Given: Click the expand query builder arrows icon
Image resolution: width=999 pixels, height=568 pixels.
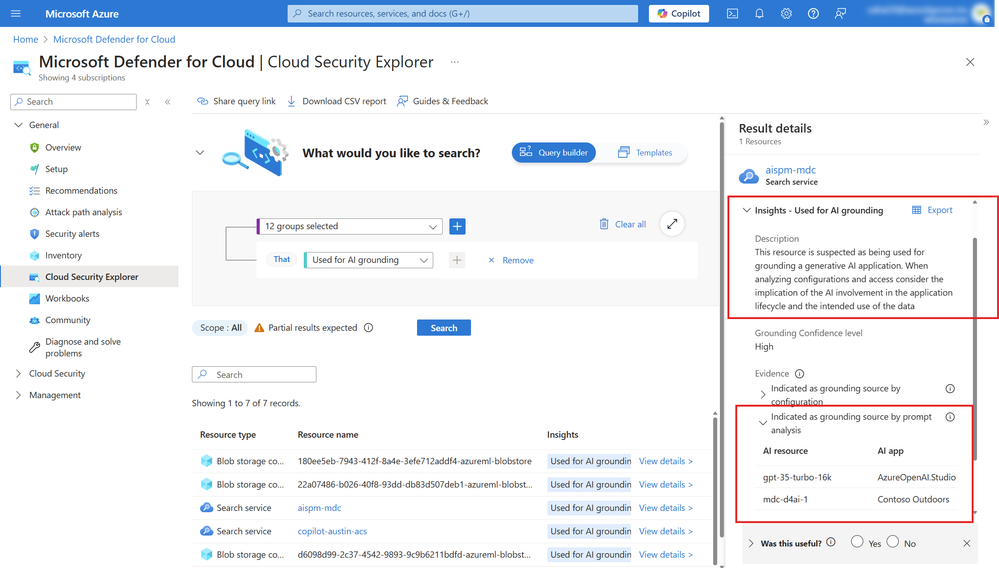Looking at the screenshot, I should tap(672, 224).
